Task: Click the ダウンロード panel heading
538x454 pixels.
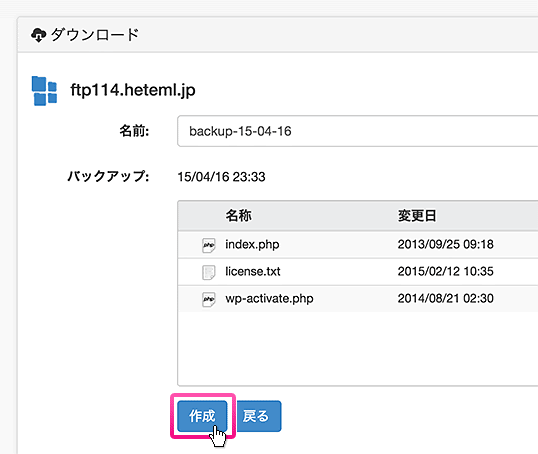Action: pos(95,35)
